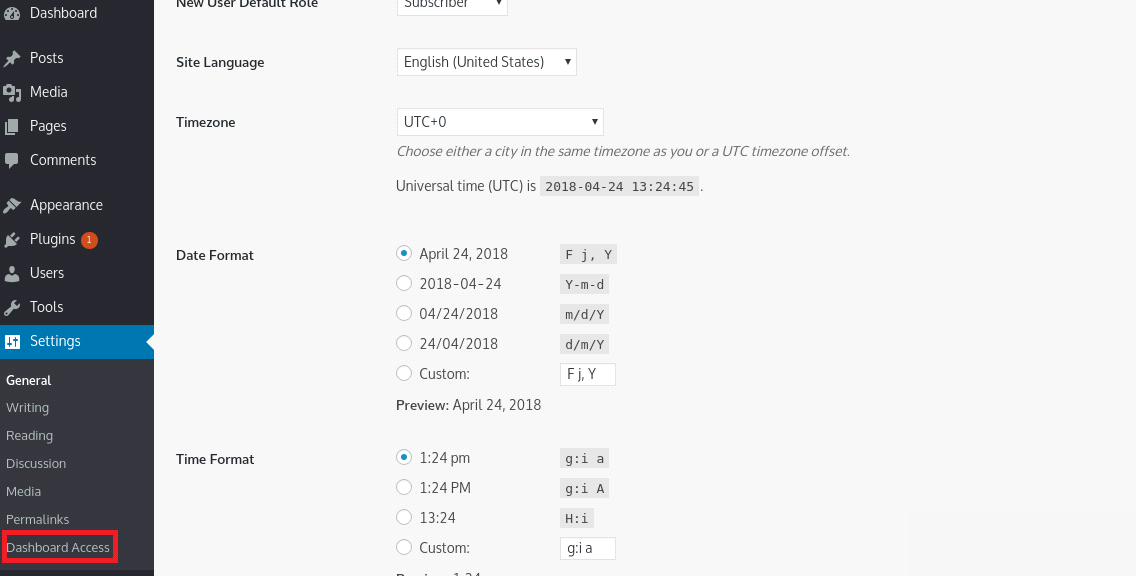Open Dashboard Access settings
Viewport: 1136px width, 576px height.
[57, 547]
